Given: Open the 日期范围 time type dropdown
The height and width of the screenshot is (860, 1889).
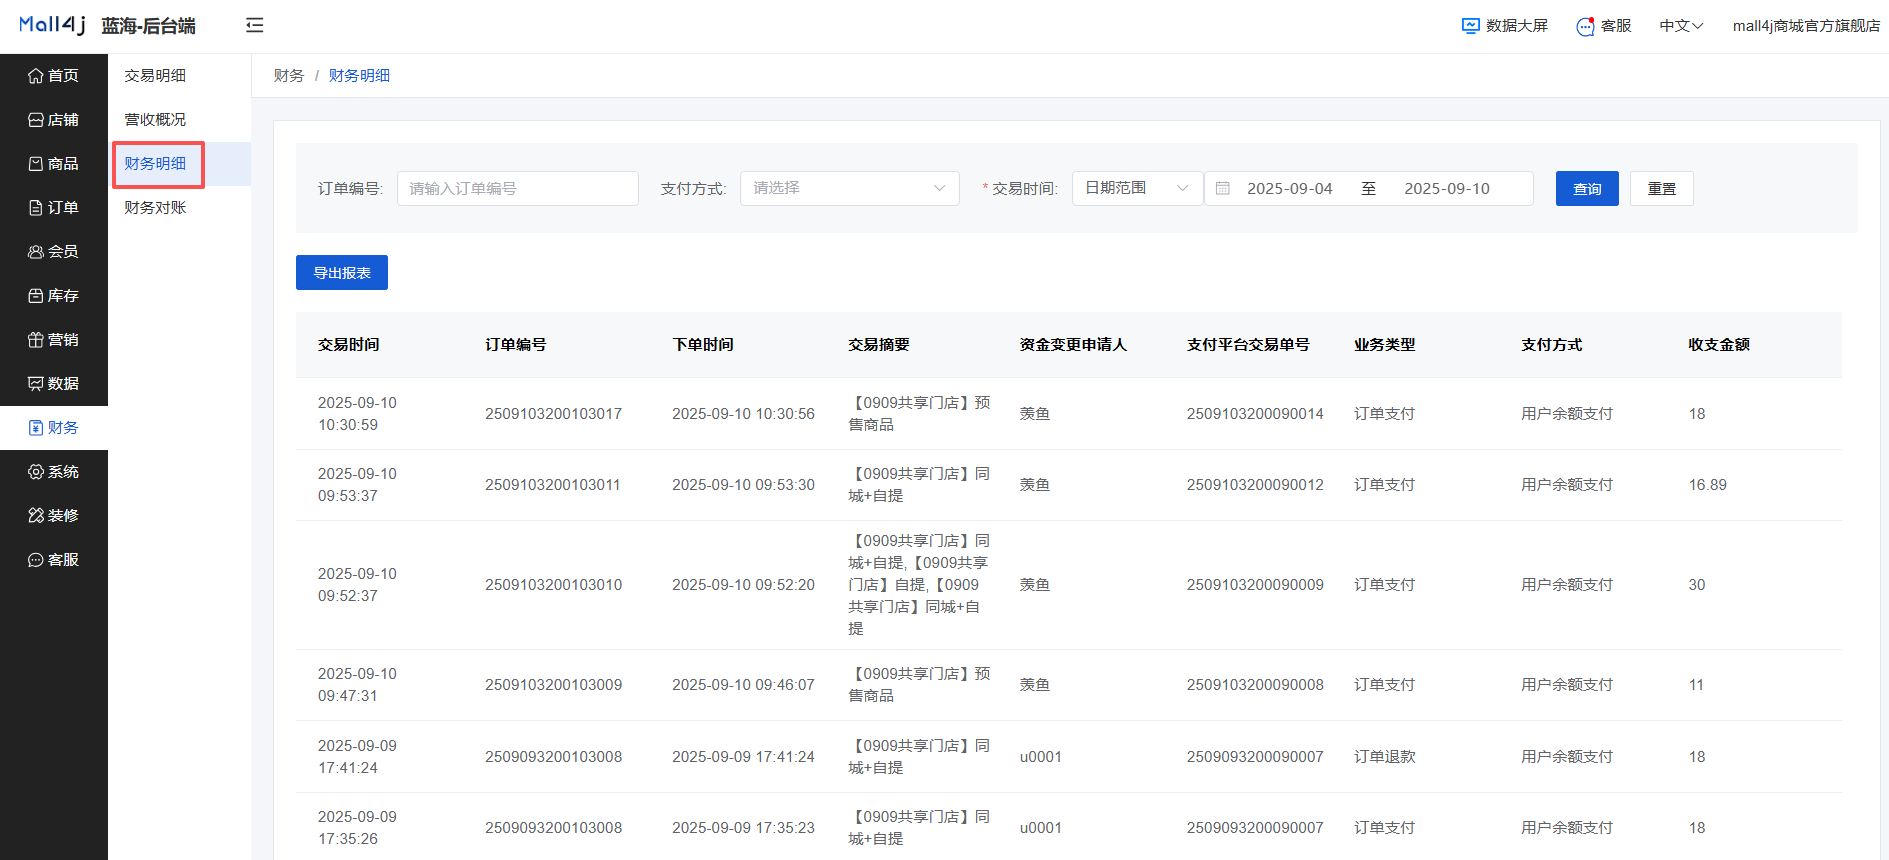Looking at the screenshot, I should click(x=1137, y=188).
